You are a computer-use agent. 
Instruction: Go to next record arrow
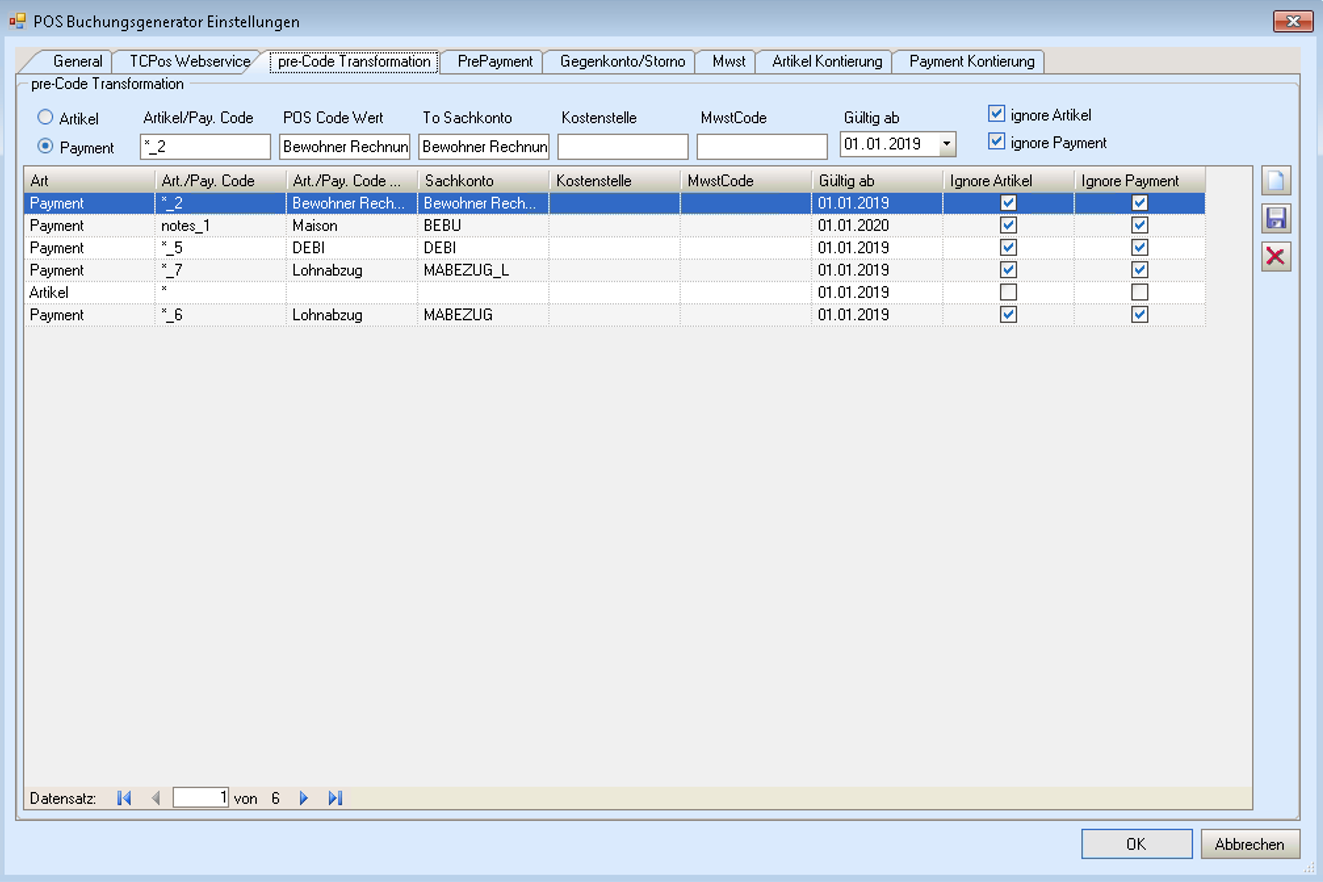point(304,798)
